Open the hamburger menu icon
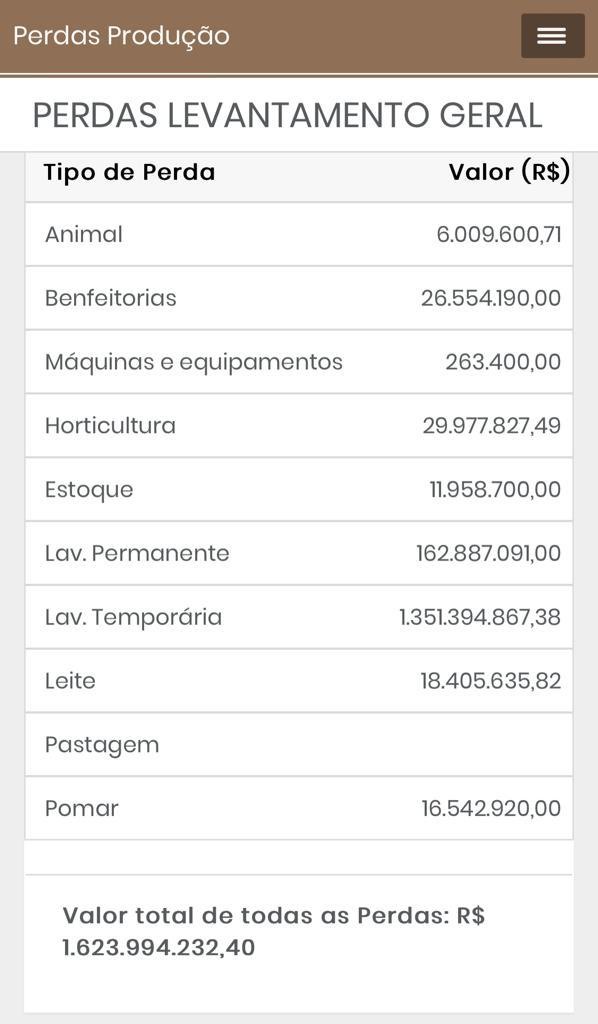The image size is (598, 1024). click(552, 36)
